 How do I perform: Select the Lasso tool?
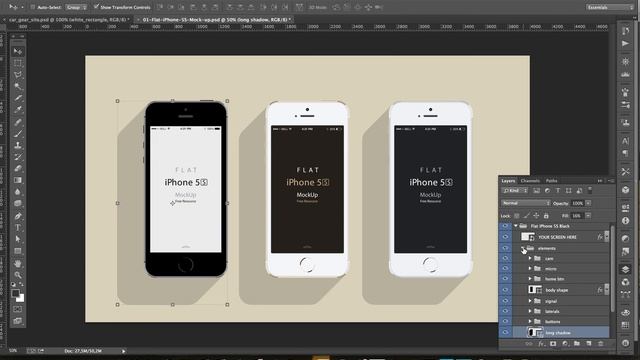pyautogui.click(x=18, y=75)
